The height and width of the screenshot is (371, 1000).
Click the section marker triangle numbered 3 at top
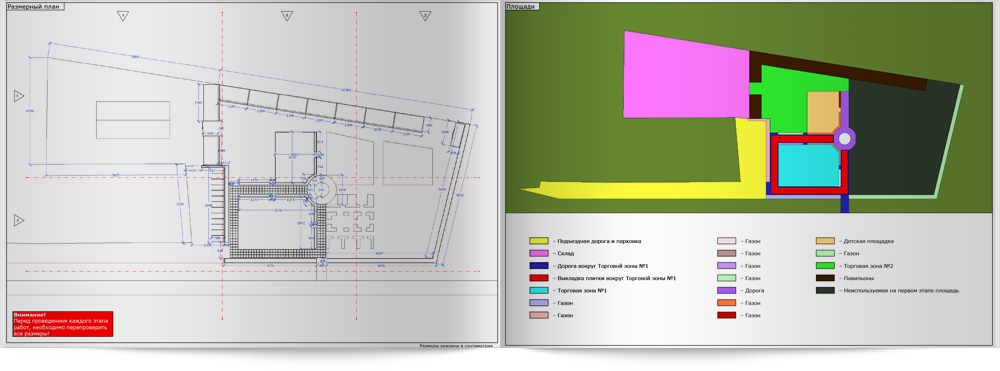pyautogui.click(x=425, y=17)
